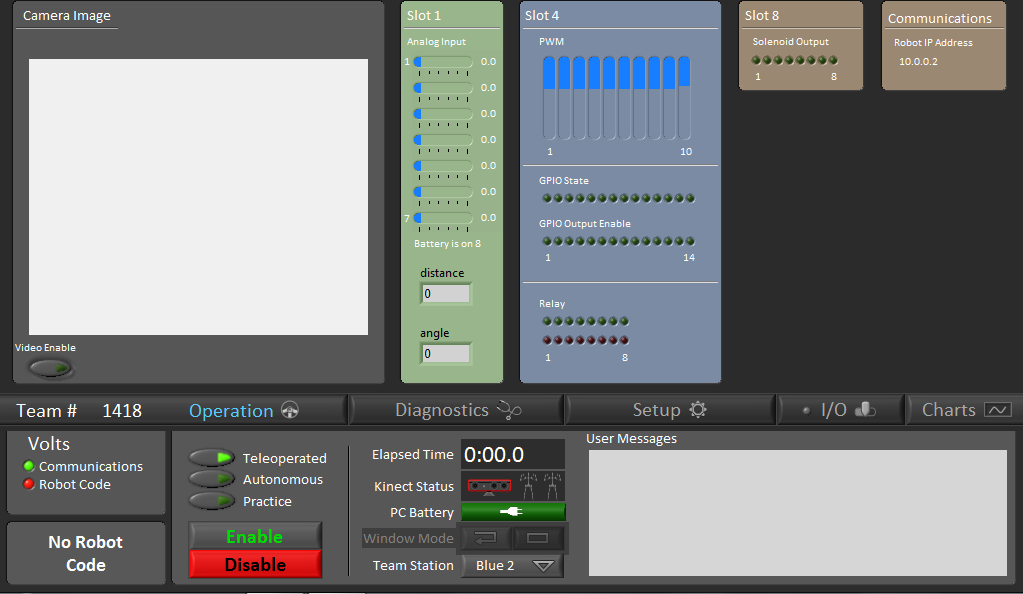Select Teleoperated mode switch

pos(211,458)
